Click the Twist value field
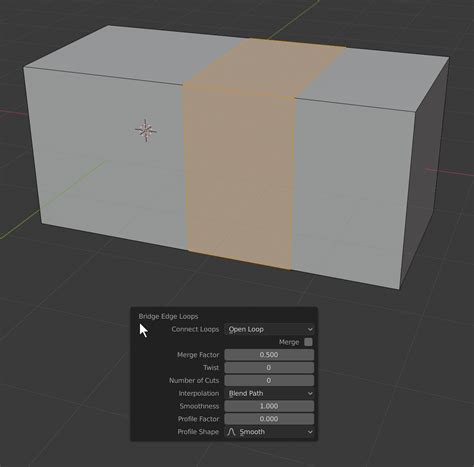Screen dimensions: 474x467 point(269,368)
